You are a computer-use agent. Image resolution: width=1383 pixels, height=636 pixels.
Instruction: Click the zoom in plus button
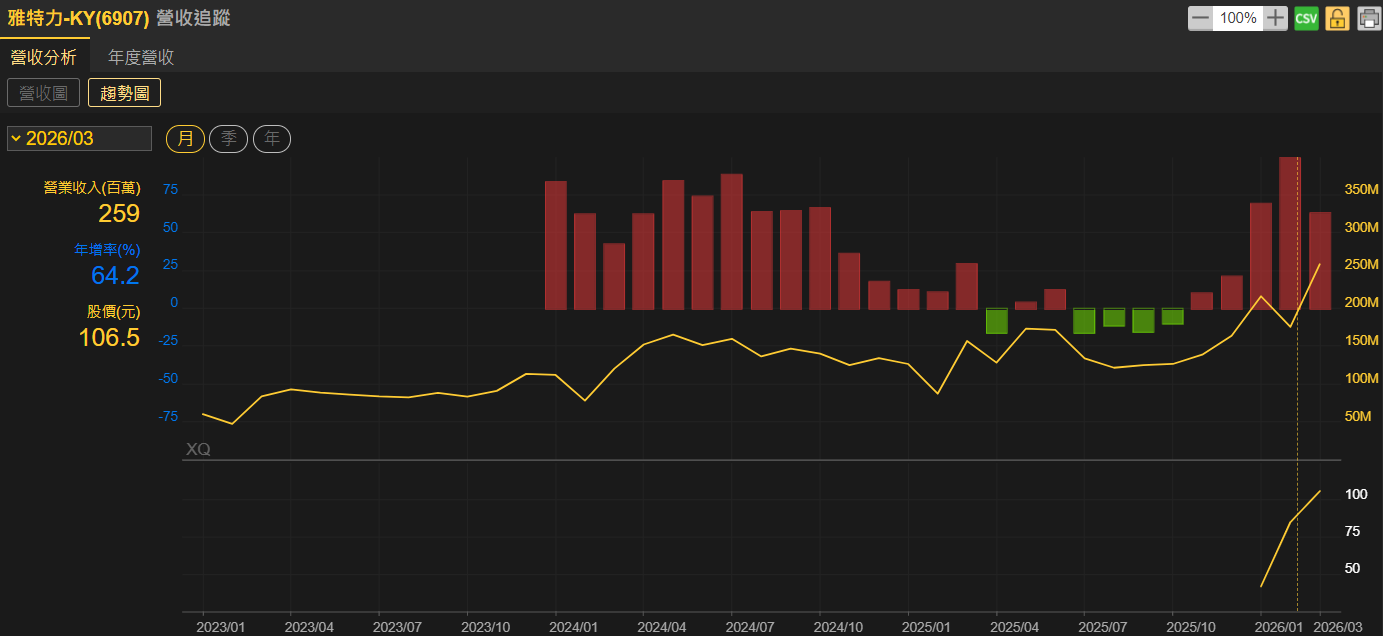coord(1274,18)
